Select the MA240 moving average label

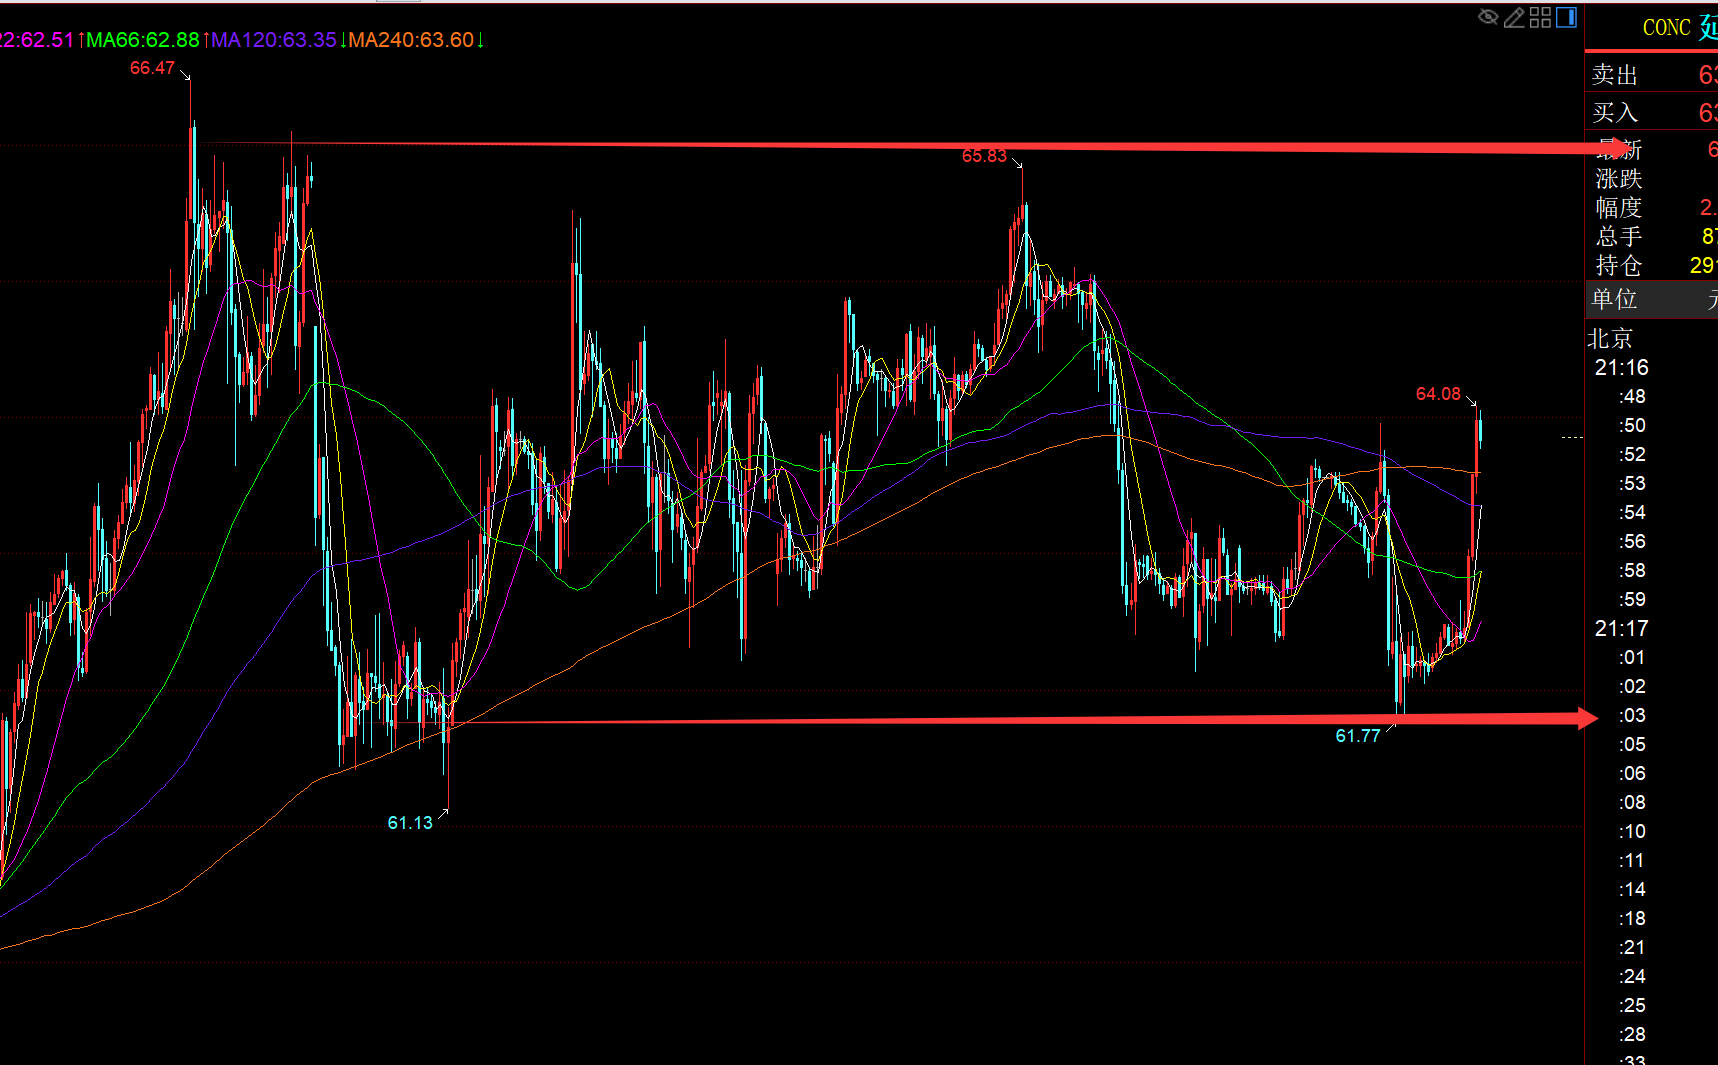tap(411, 40)
